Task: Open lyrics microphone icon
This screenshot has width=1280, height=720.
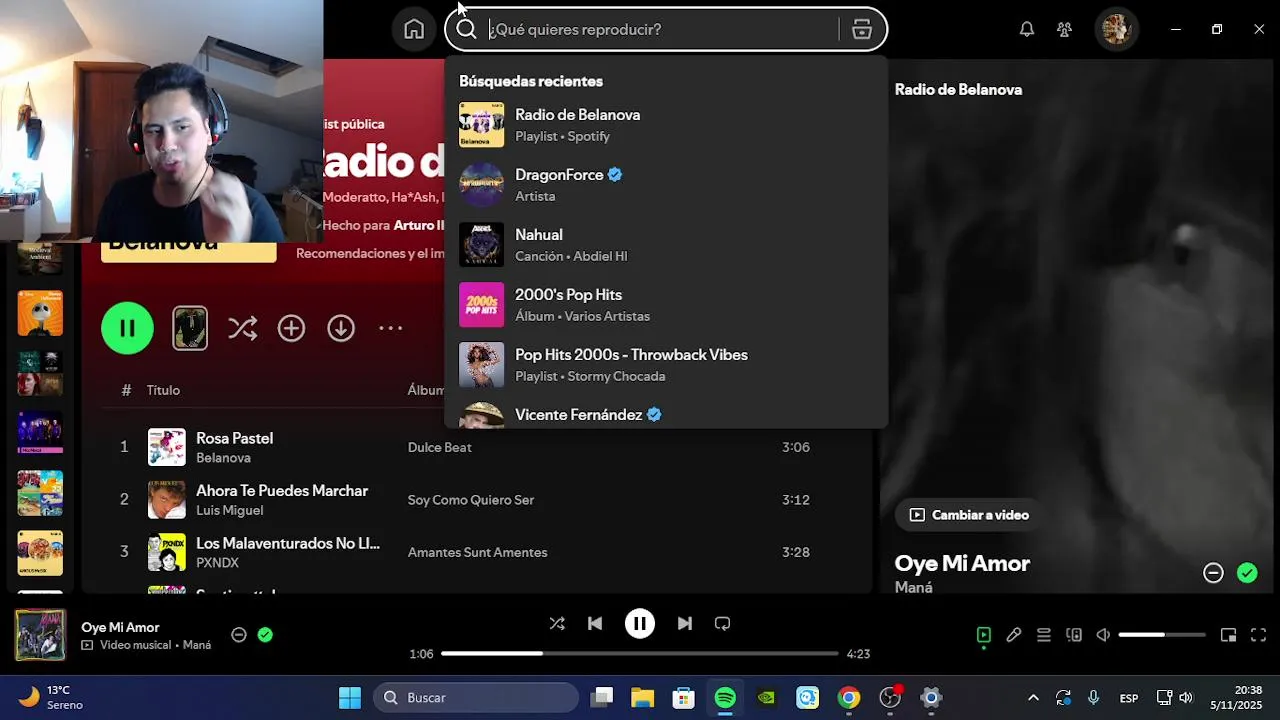Action: point(1014,635)
